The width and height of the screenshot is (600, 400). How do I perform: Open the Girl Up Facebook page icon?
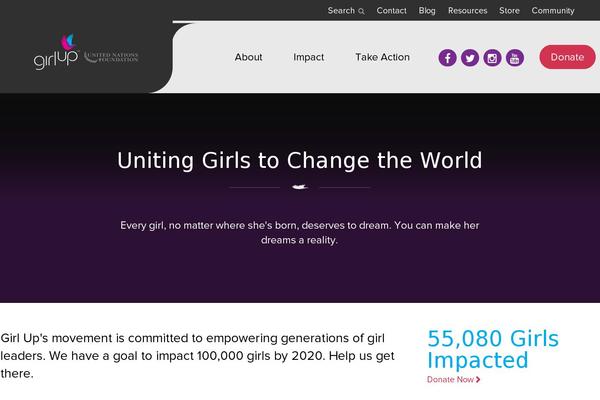447,57
